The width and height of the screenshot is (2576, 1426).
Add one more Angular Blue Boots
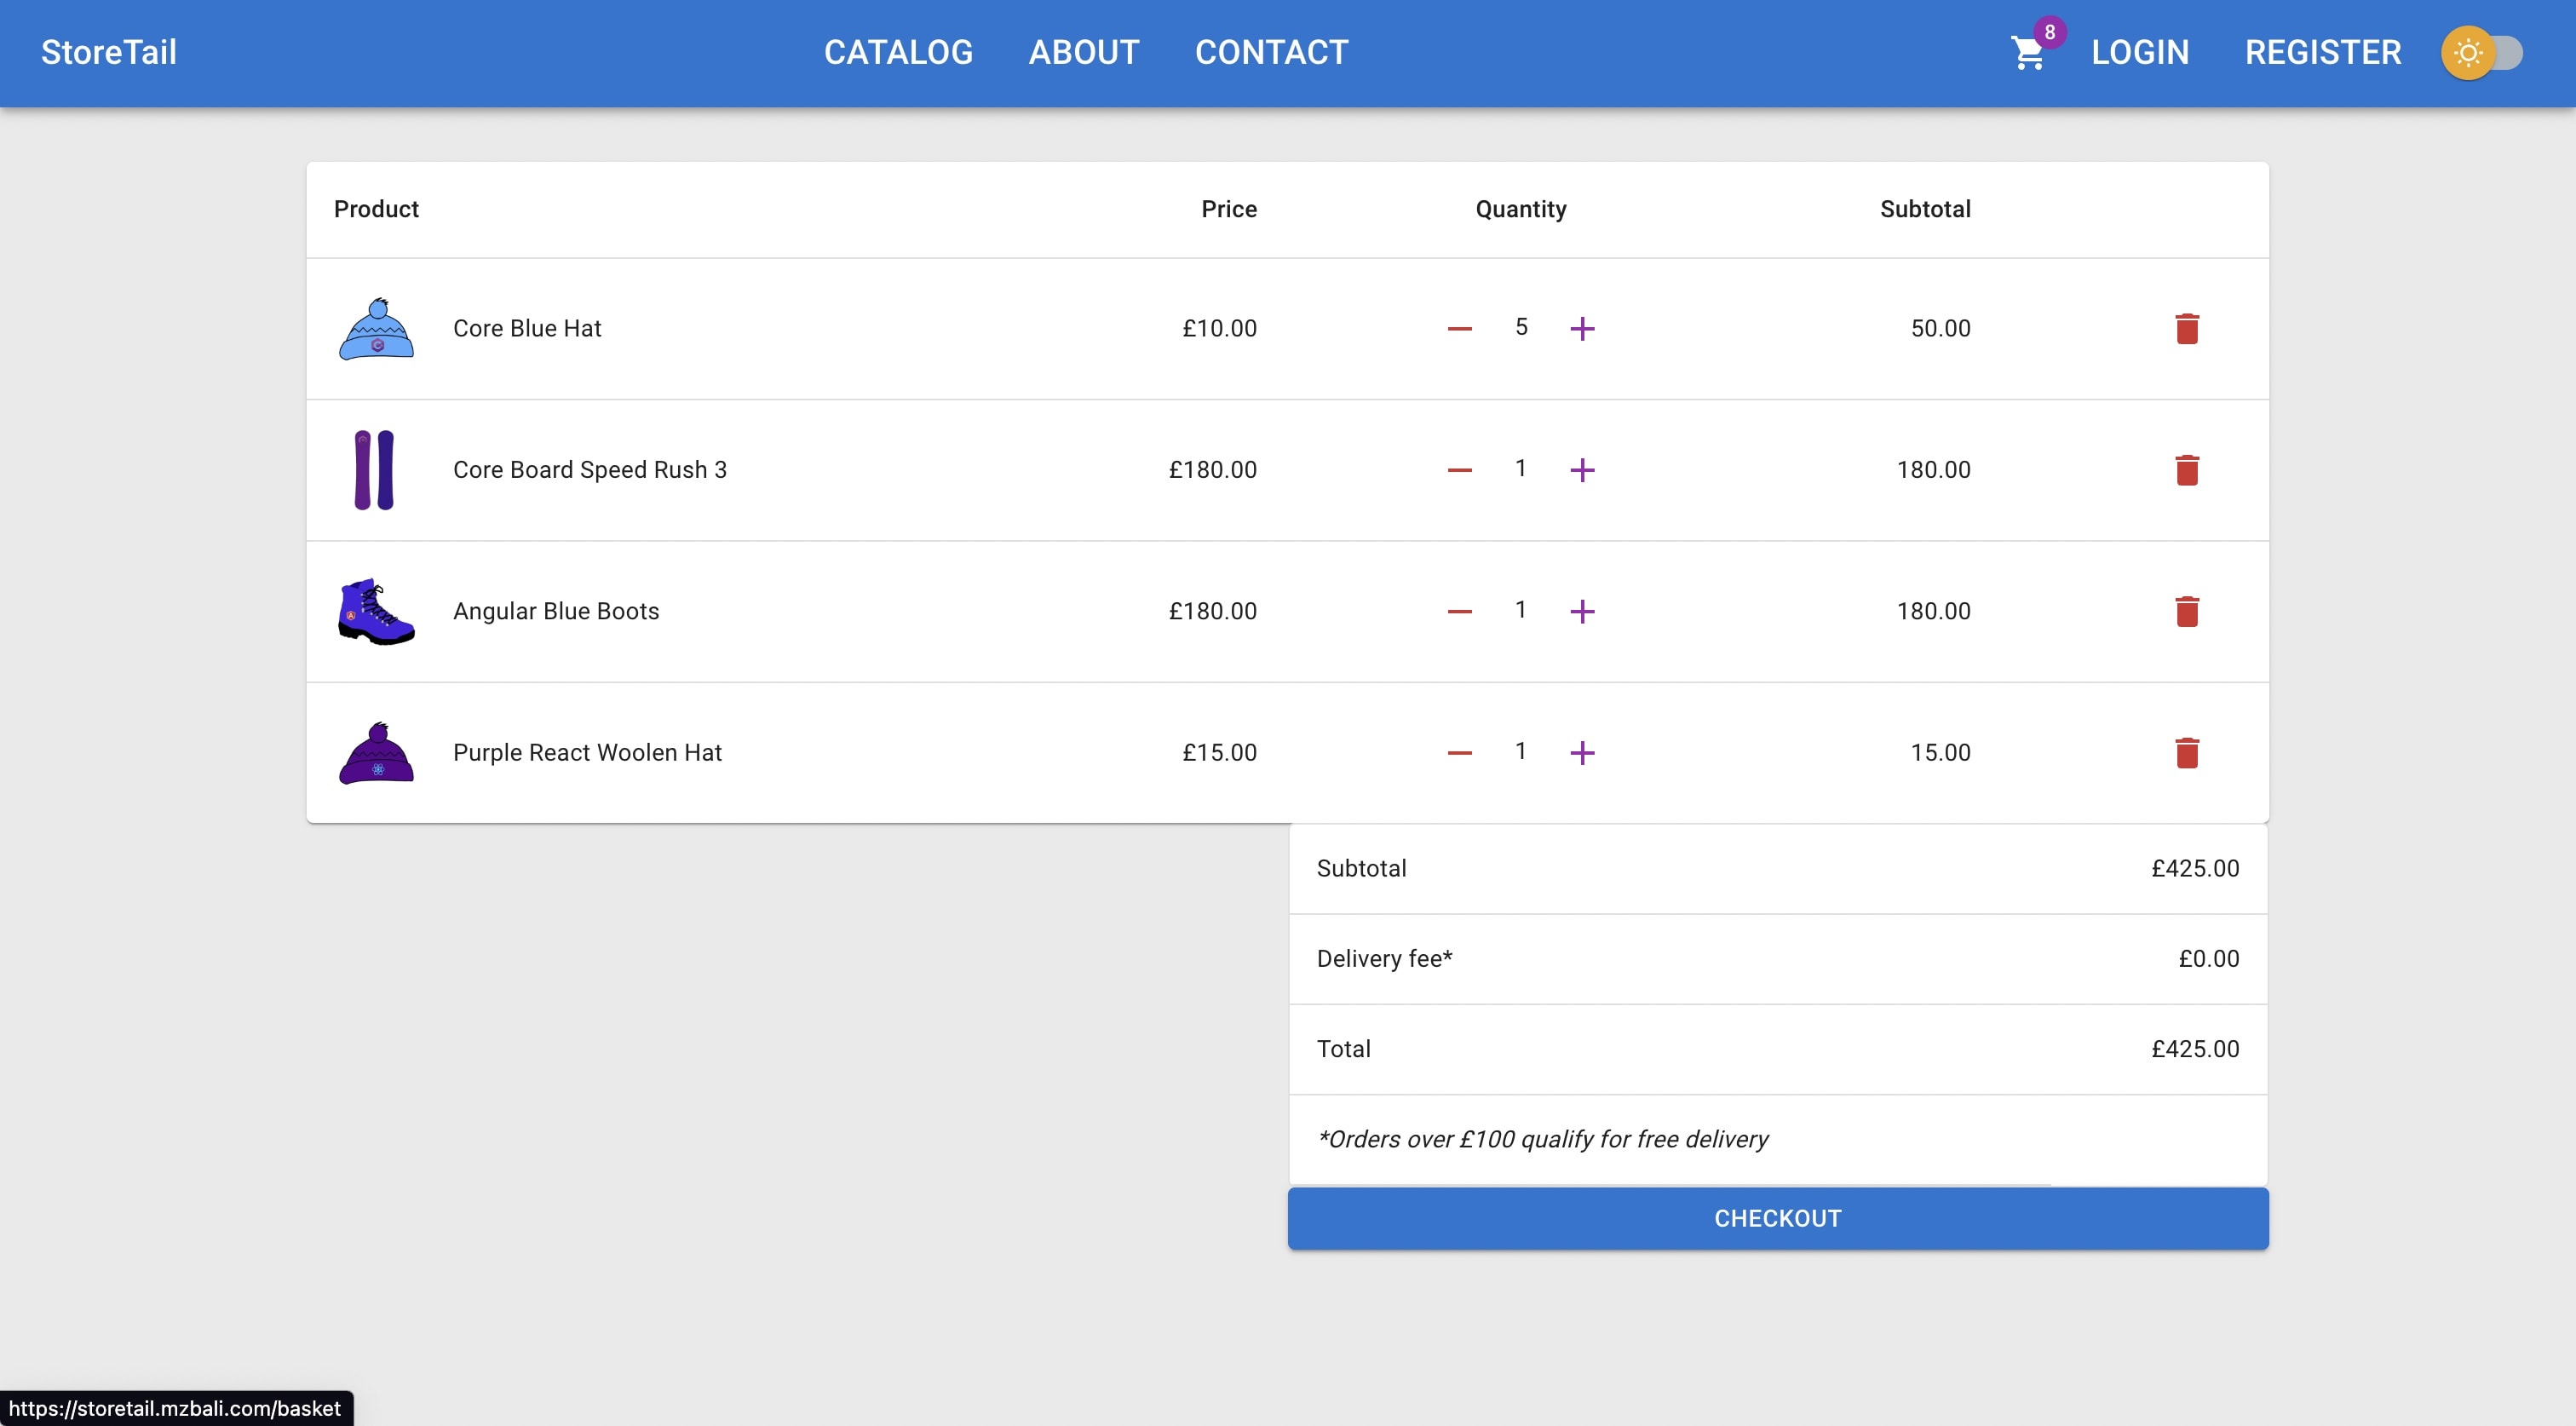coord(1582,611)
